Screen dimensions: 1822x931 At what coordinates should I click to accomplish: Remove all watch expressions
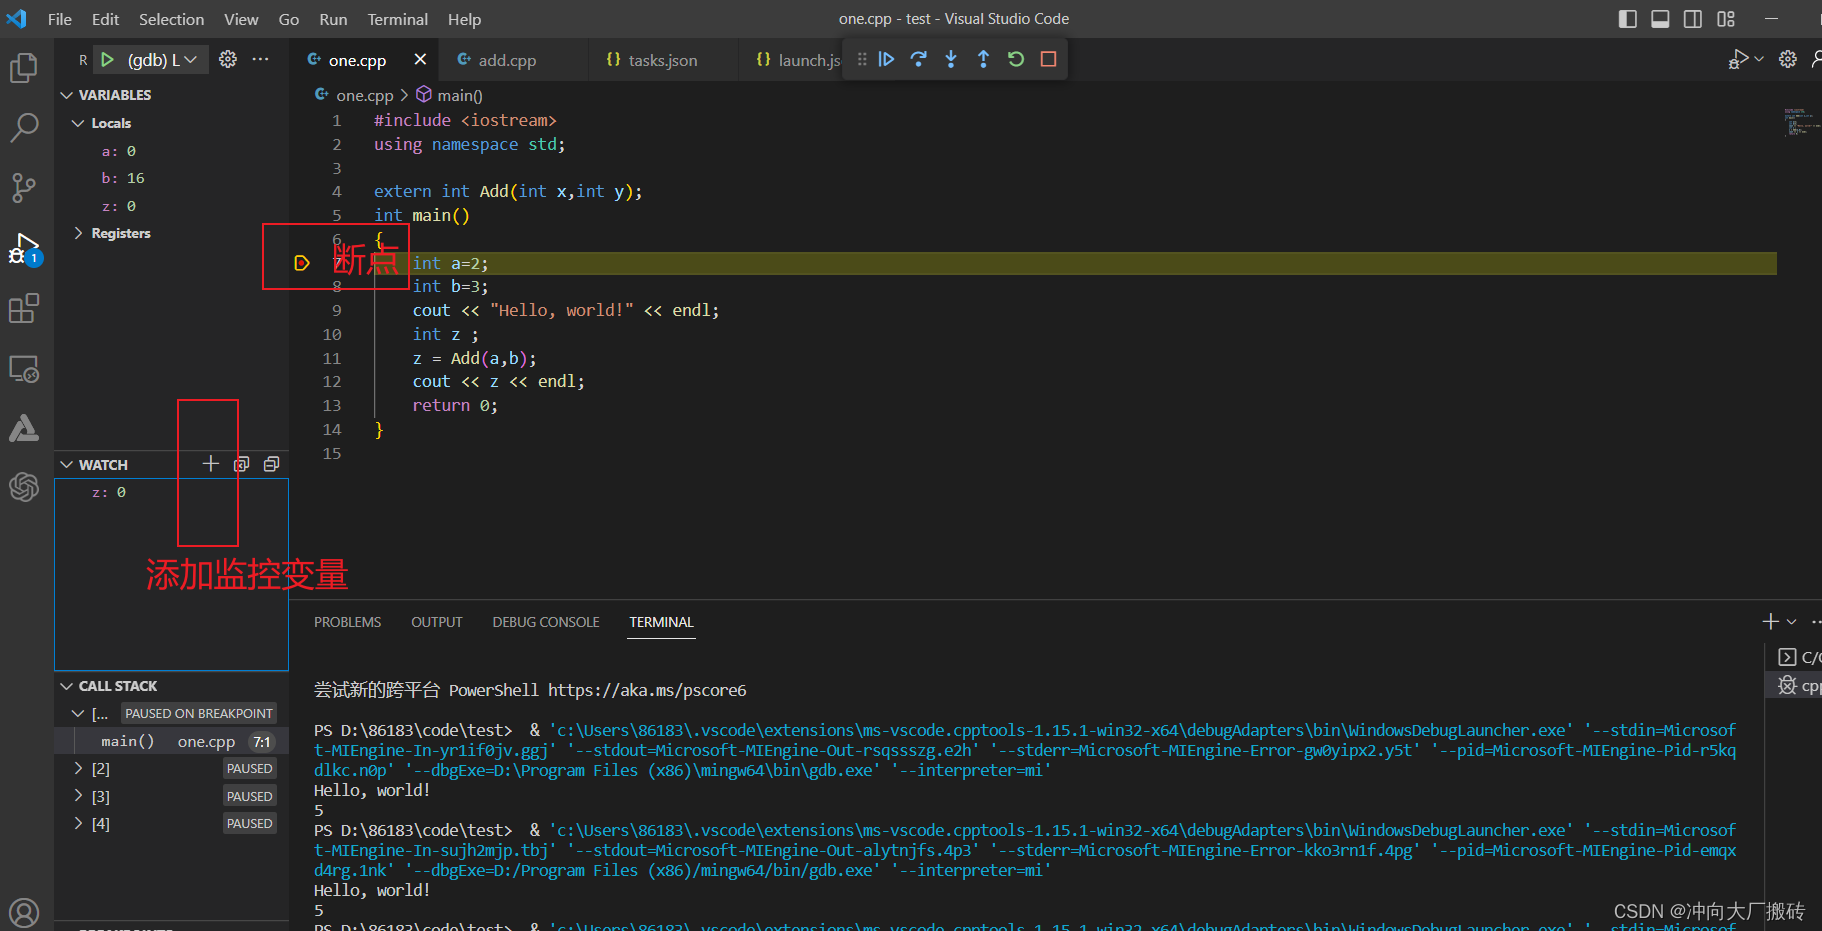pyautogui.click(x=241, y=464)
